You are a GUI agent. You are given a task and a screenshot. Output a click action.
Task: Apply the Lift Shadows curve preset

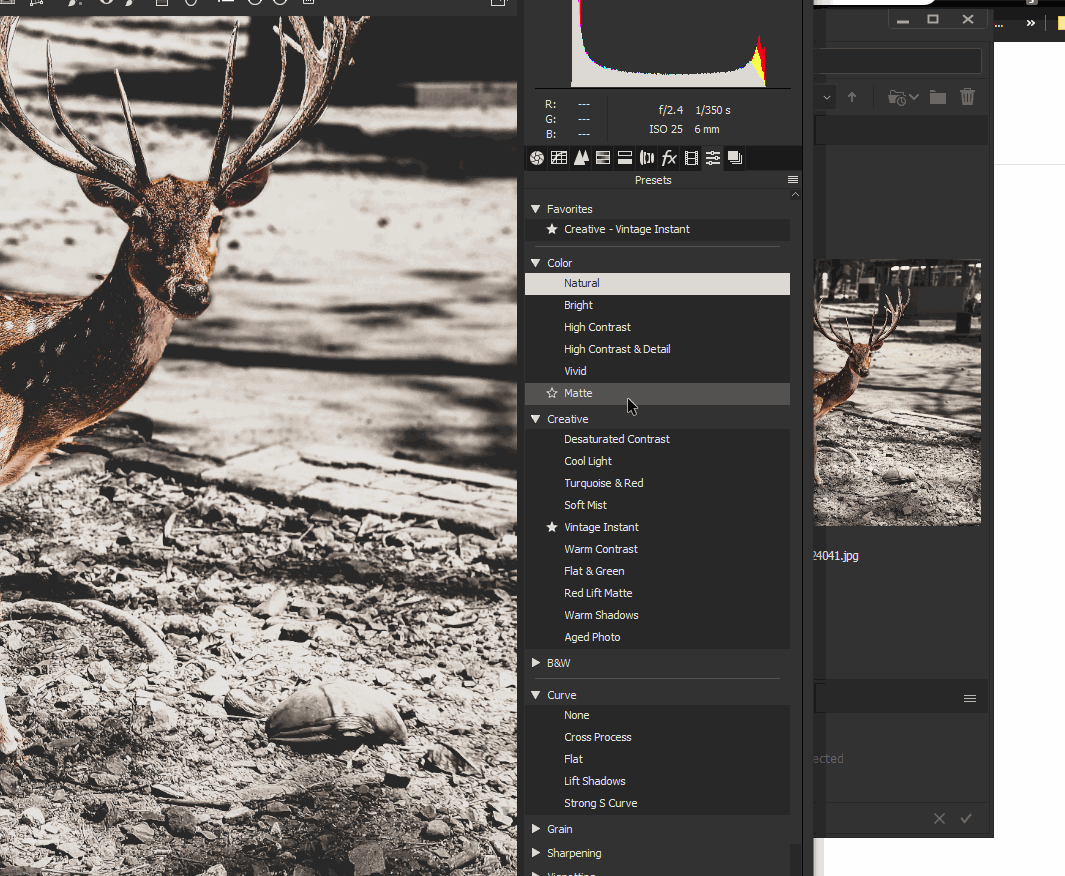click(x=657, y=782)
